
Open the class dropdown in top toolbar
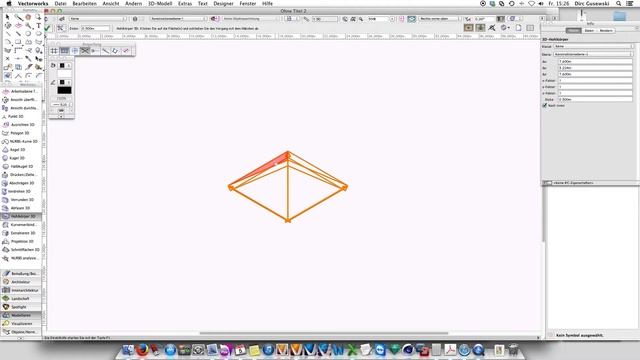coord(98,19)
